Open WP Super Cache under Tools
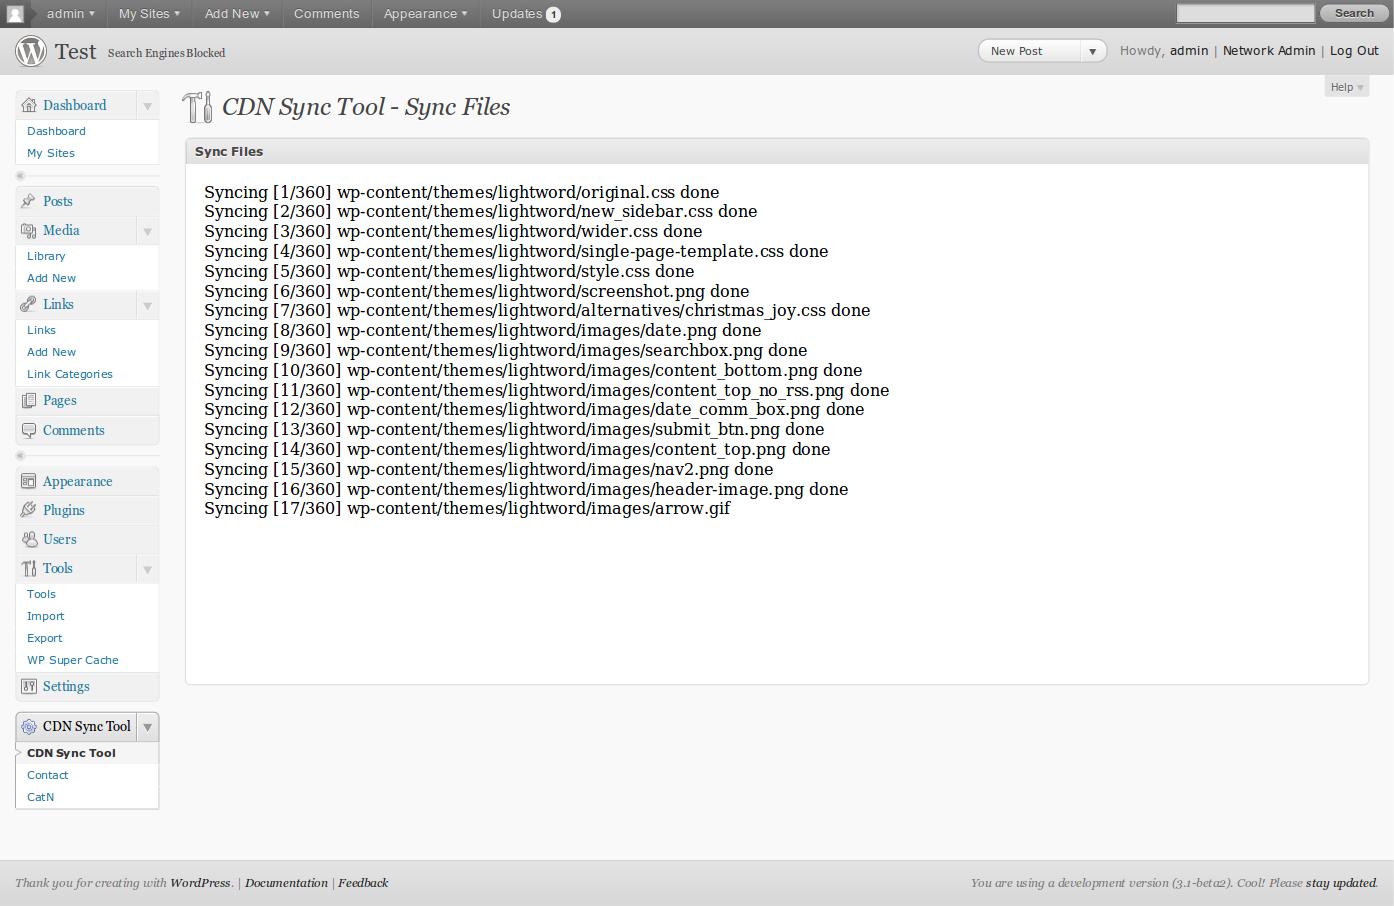This screenshot has height=906, width=1394. pyautogui.click(x=73, y=660)
